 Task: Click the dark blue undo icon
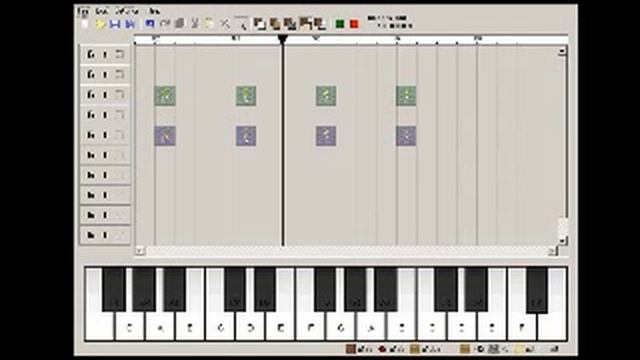click(150, 24)
